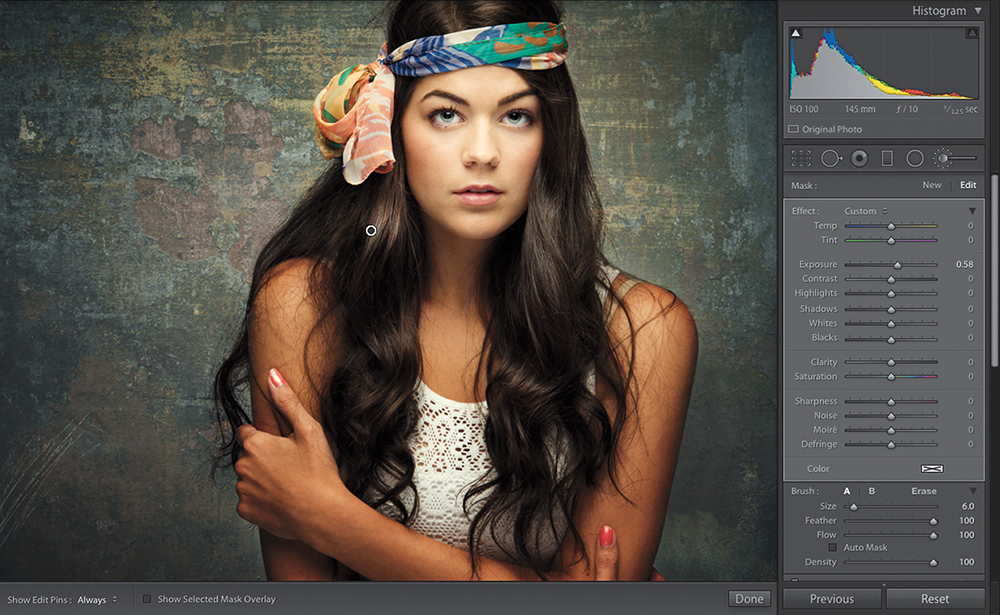Click the Adjustment Brush tool icon
This screenshot has height=615, width=1000.
coord(943,158)
